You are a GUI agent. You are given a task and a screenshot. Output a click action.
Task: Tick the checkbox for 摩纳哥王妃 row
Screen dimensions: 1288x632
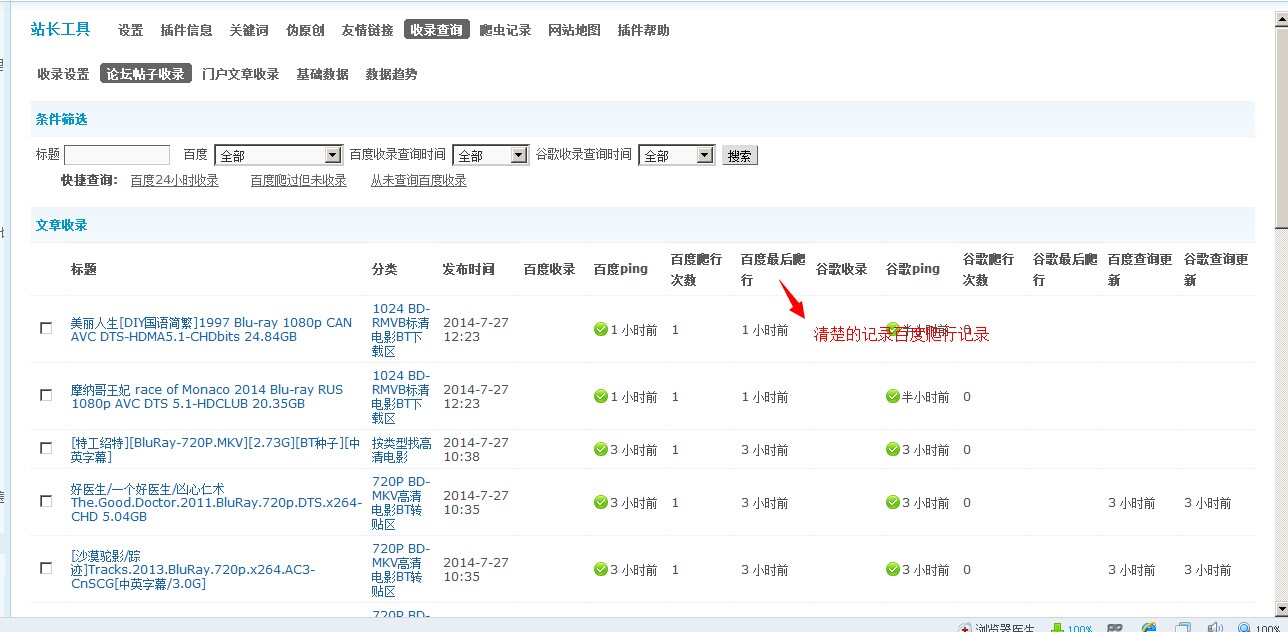click(x=46, y=395)
